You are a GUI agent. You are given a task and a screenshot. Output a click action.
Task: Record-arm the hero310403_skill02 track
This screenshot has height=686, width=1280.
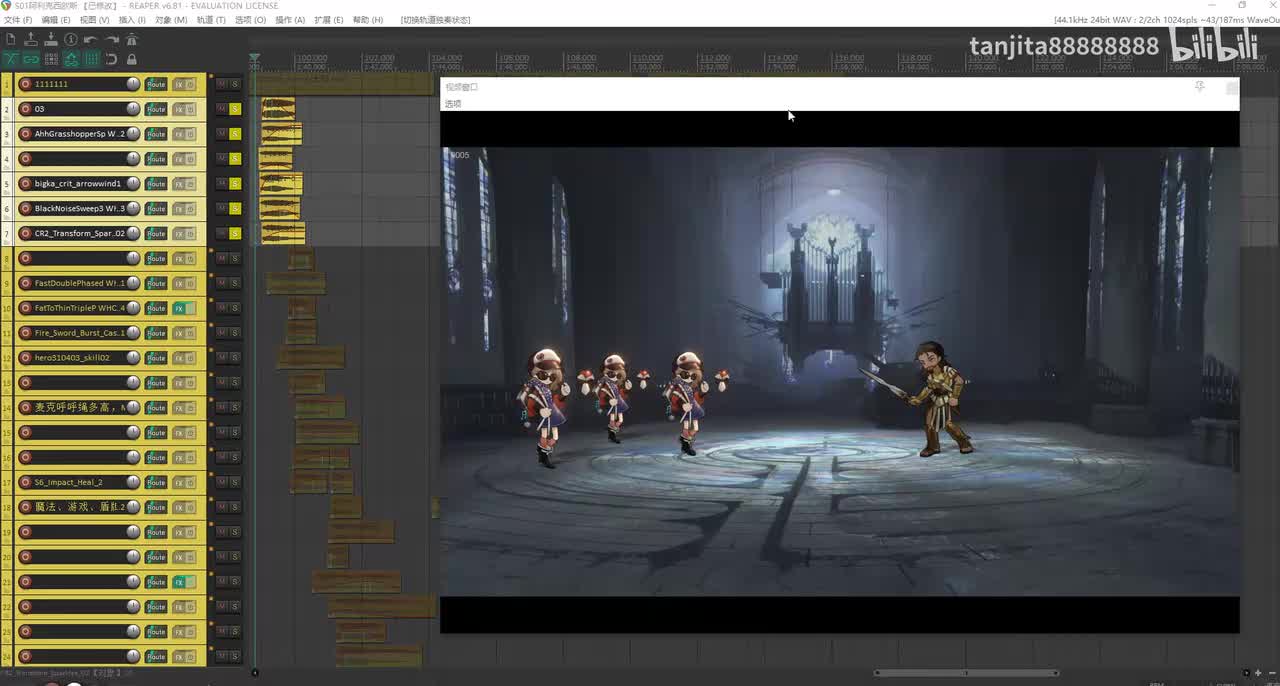pos(26,358)
